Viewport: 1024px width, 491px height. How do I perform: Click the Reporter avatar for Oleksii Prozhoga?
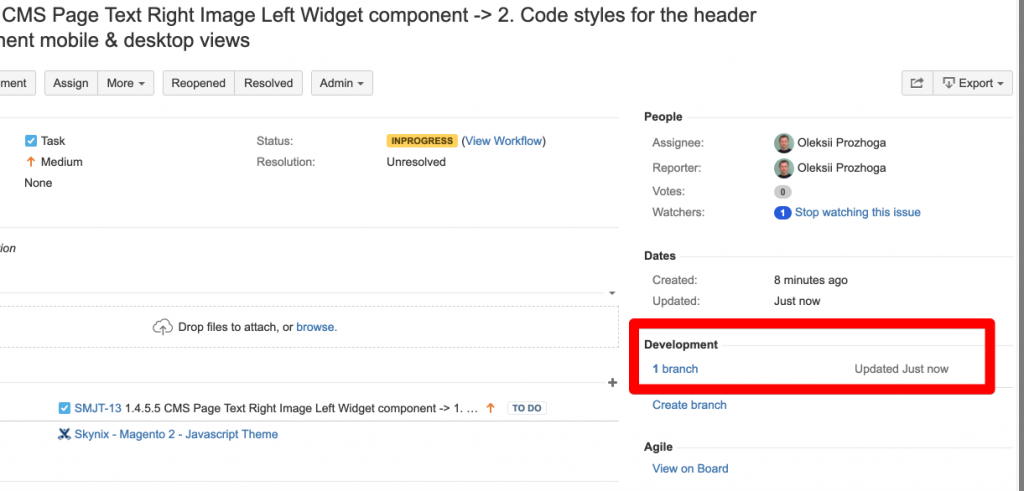pyautogui.click(x=784, y=168)
